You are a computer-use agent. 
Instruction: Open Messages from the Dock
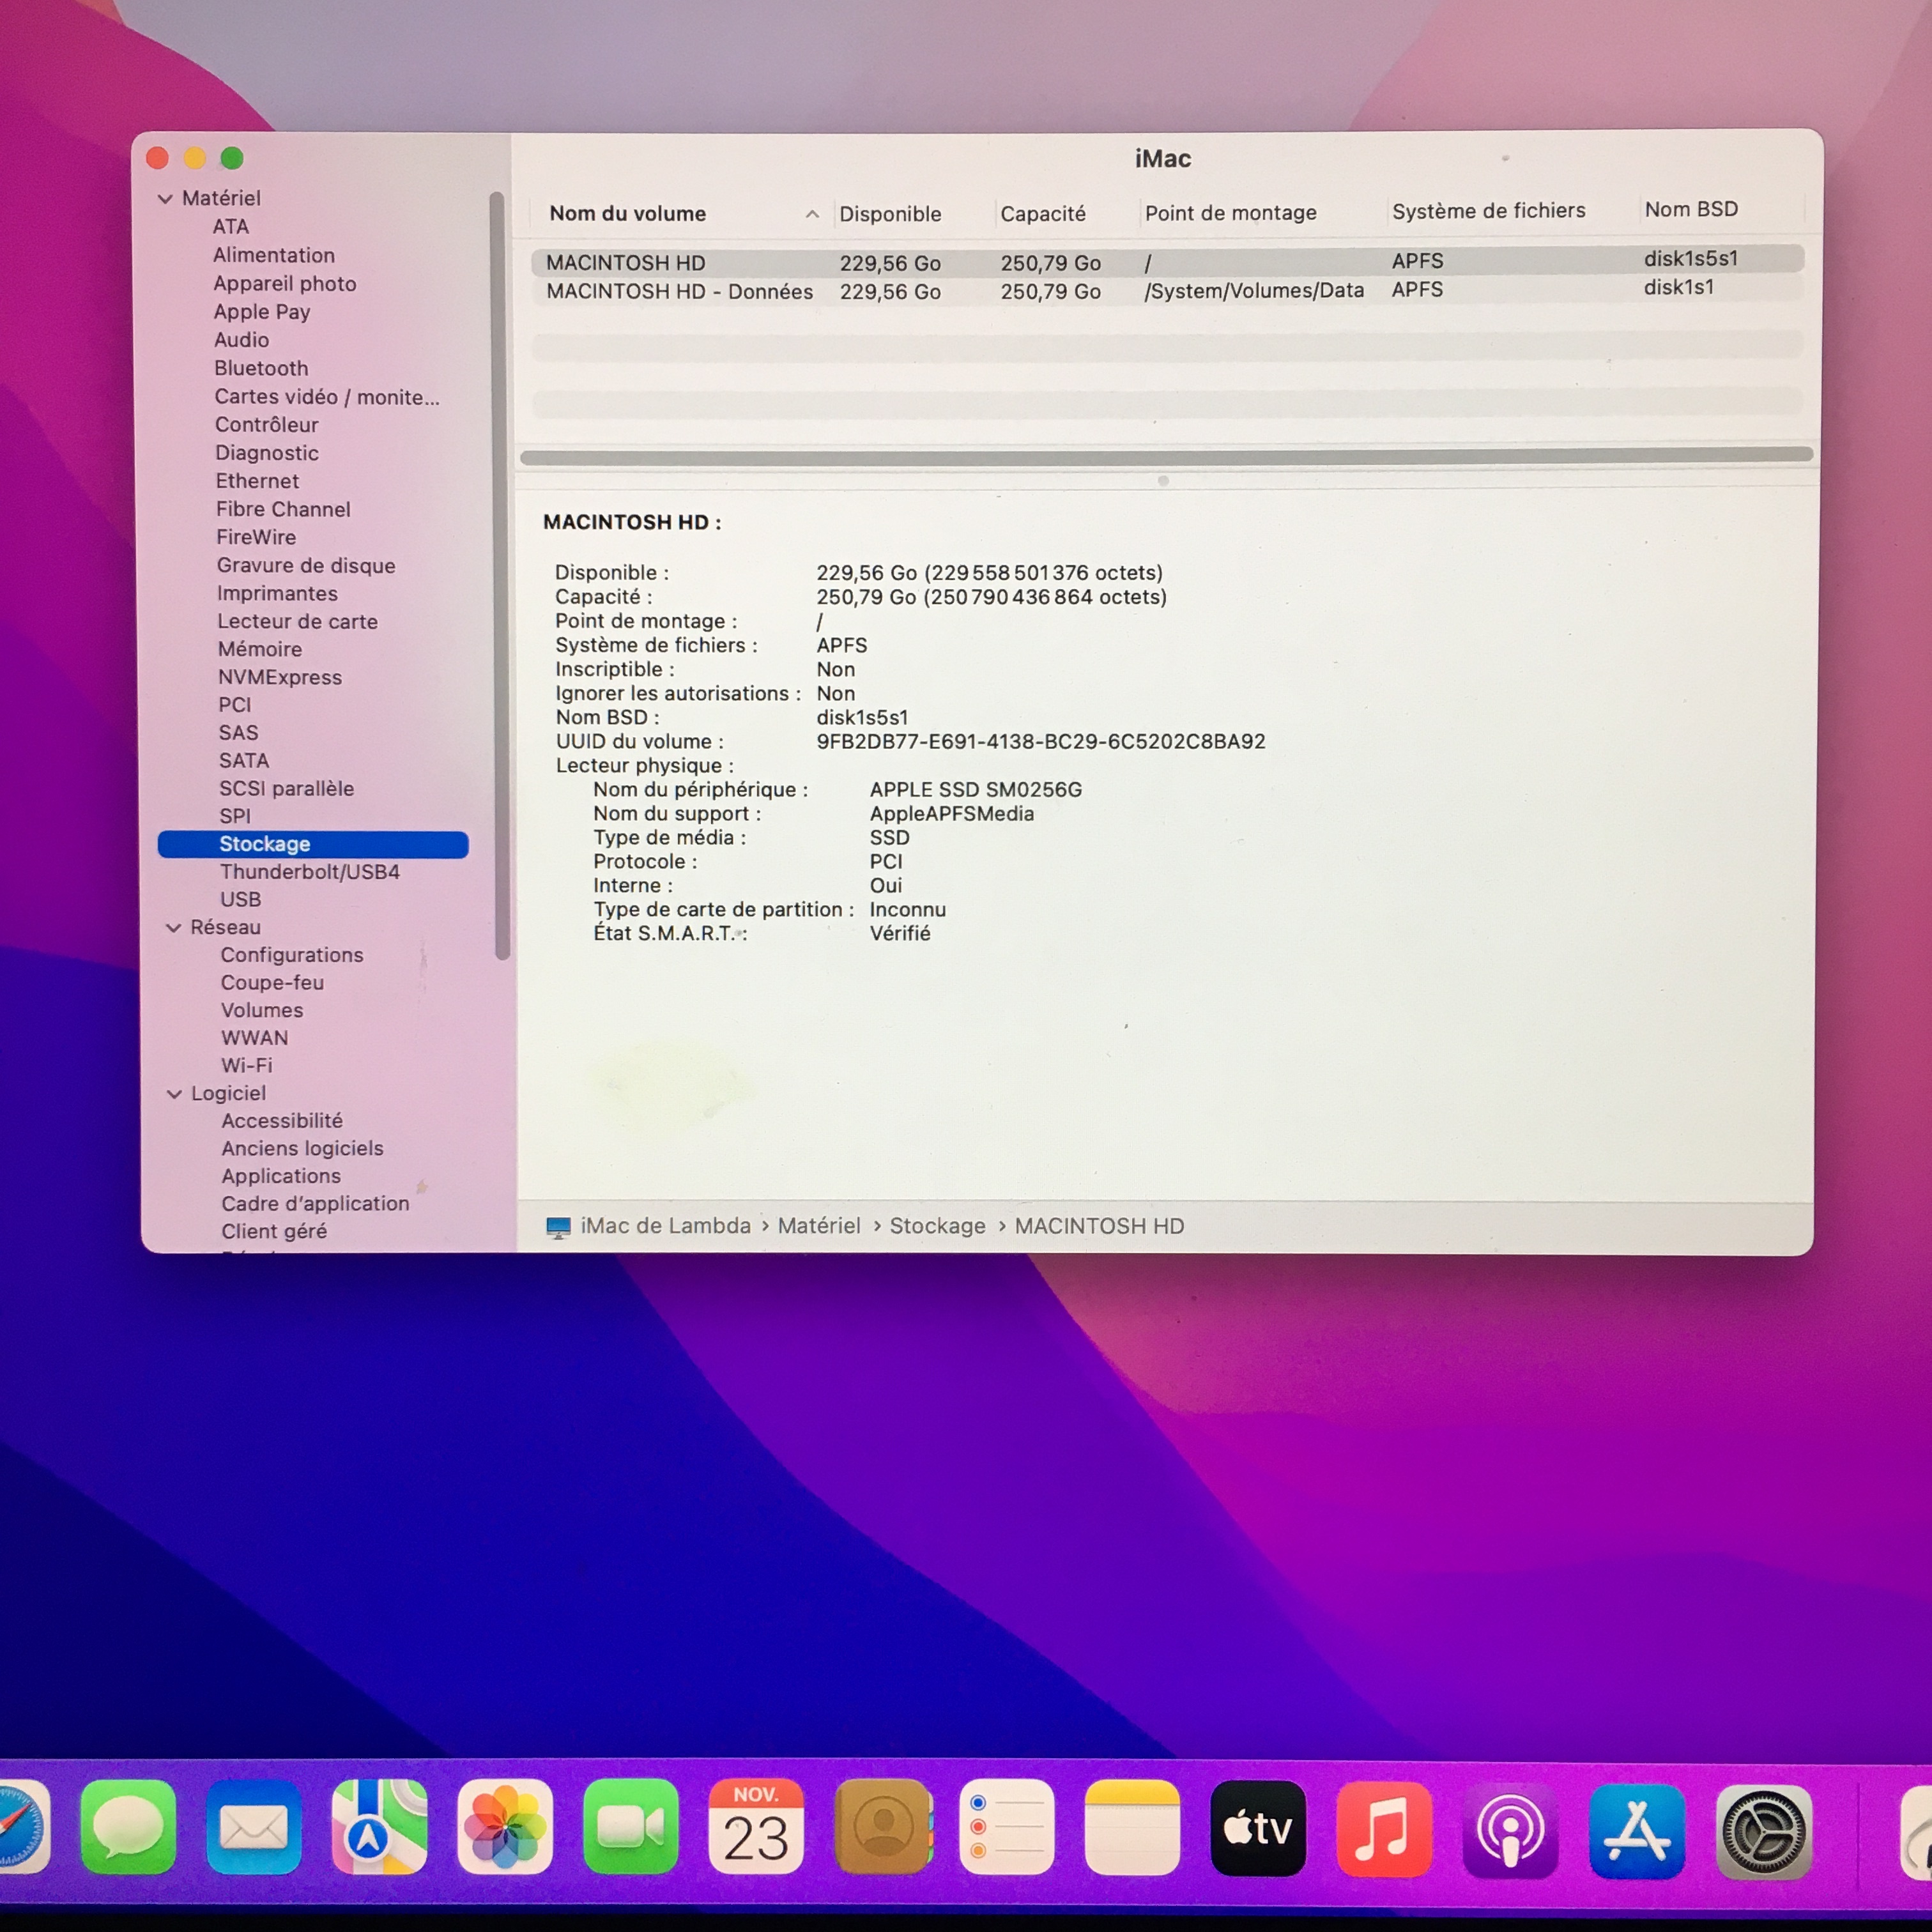tap(128, 1826)
